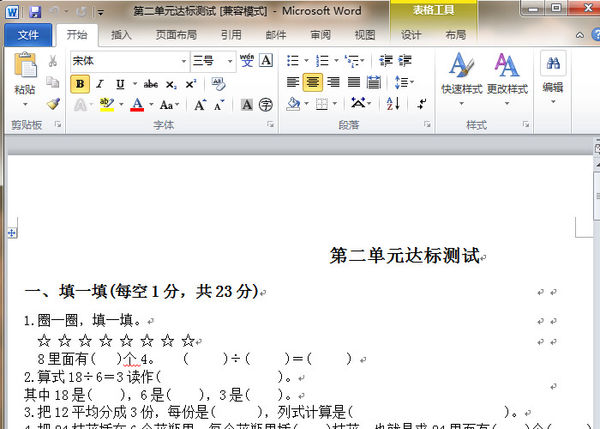Open the 文件 file tab

point(28,35)
